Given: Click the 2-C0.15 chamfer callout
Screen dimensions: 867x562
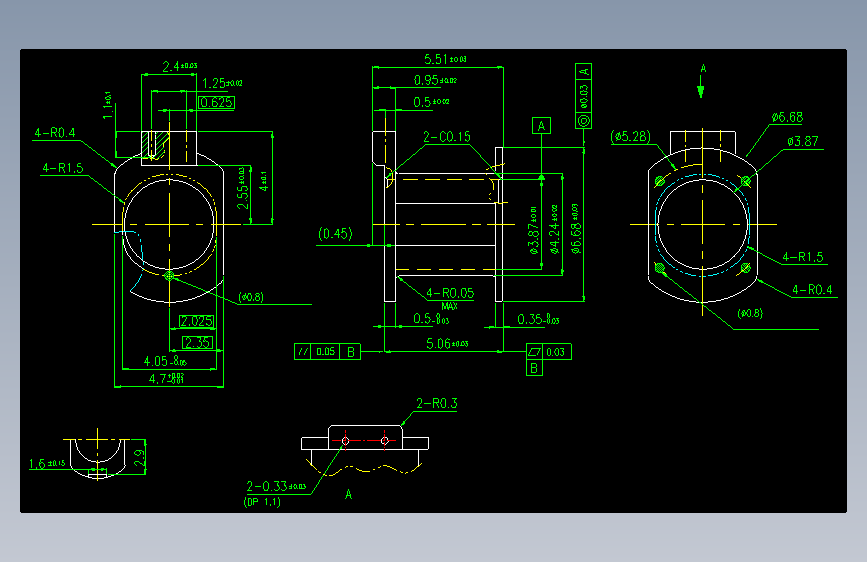Looking at the screenshot, I should (x=447, y=137).
